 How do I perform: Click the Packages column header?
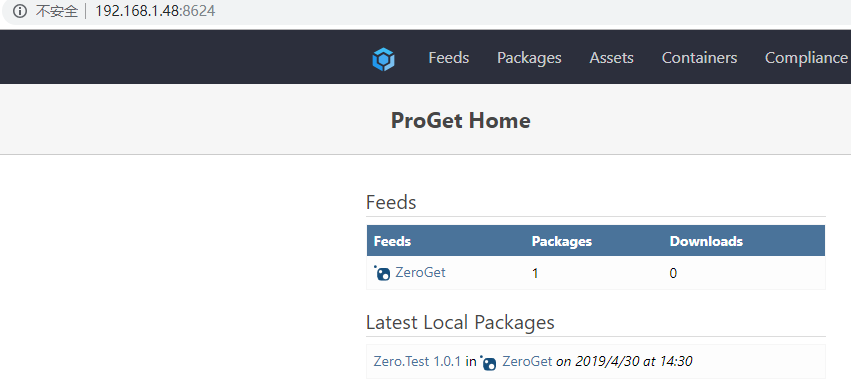tap(562, 241)
